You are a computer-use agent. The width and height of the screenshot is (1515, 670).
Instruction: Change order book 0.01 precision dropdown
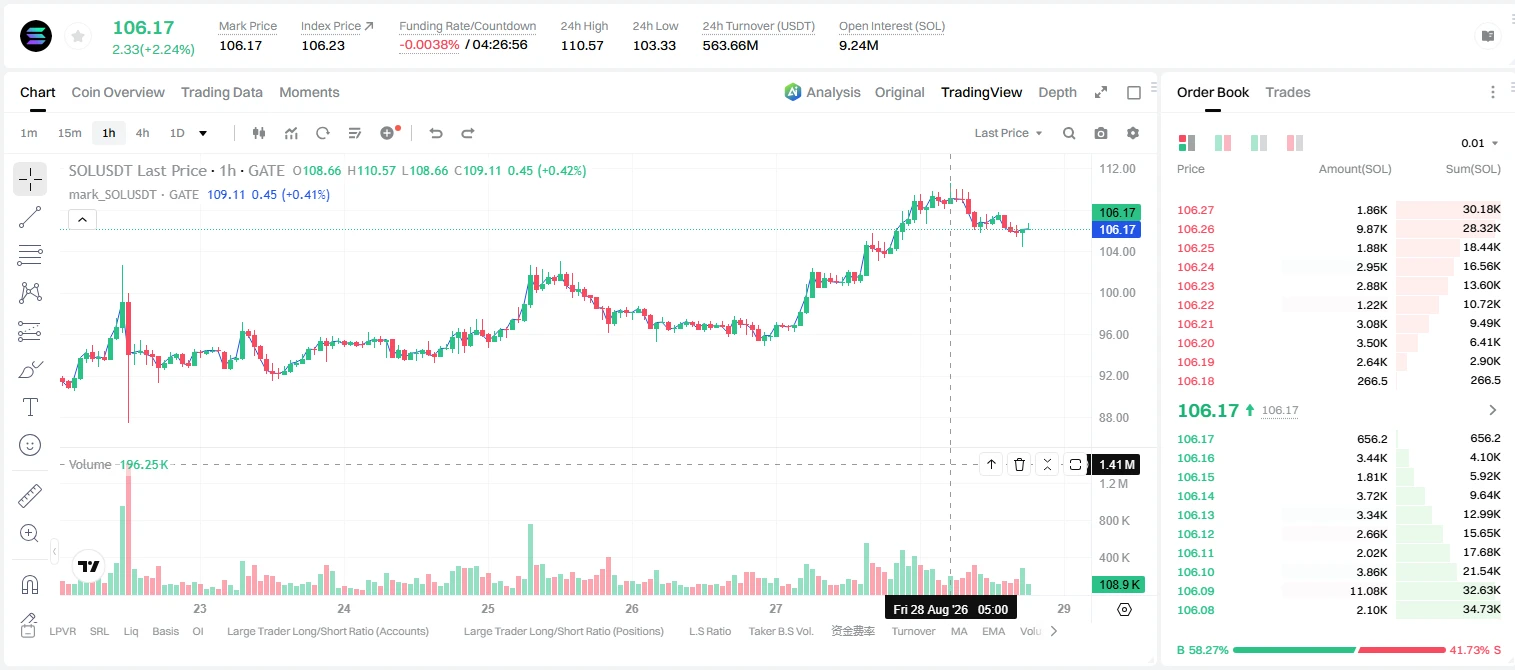coord(1480,143)
